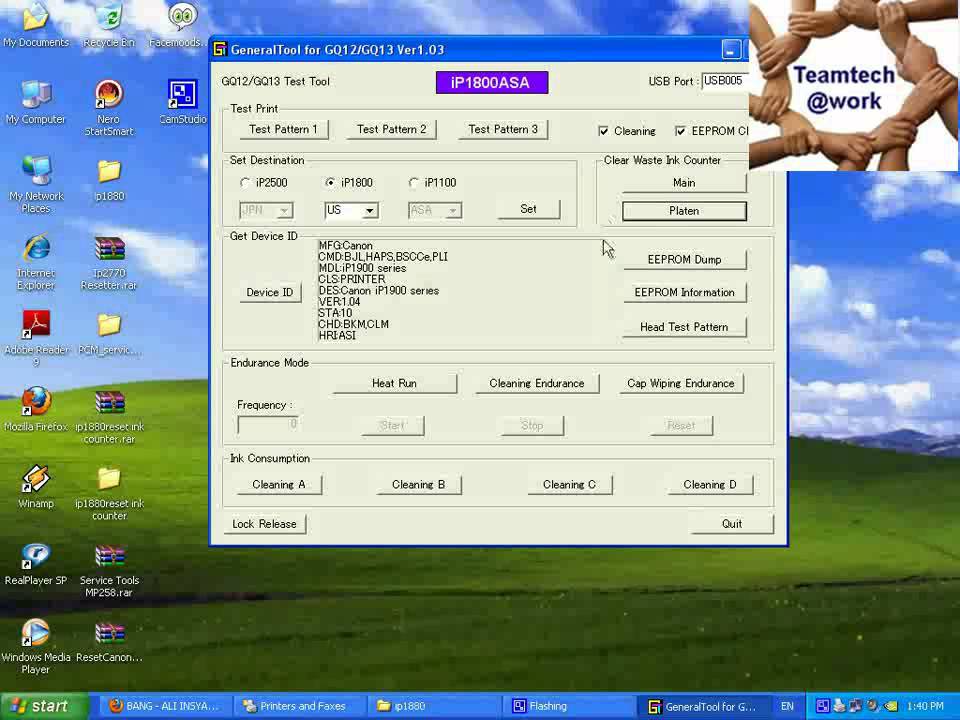Select Ip2770 Resetter.rar archive
960x720 pixels.
109,262
